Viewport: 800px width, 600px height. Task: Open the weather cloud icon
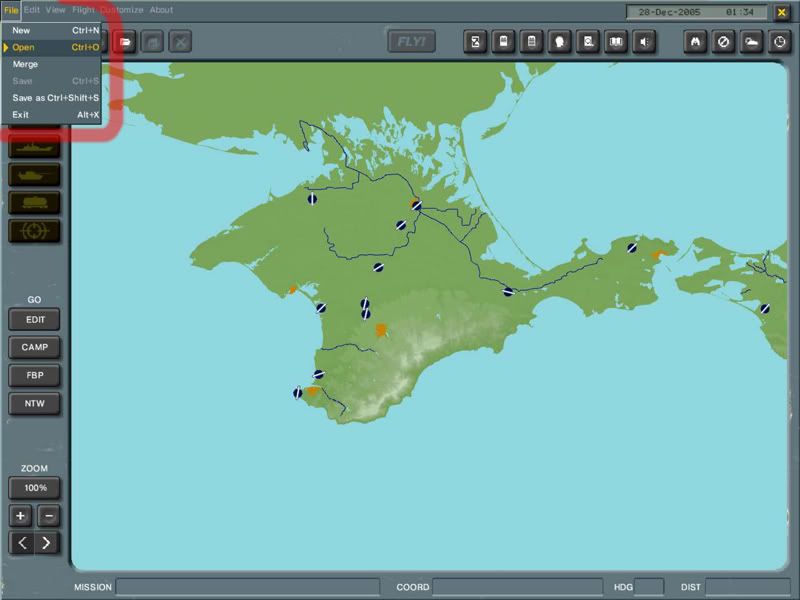[751, 42]
